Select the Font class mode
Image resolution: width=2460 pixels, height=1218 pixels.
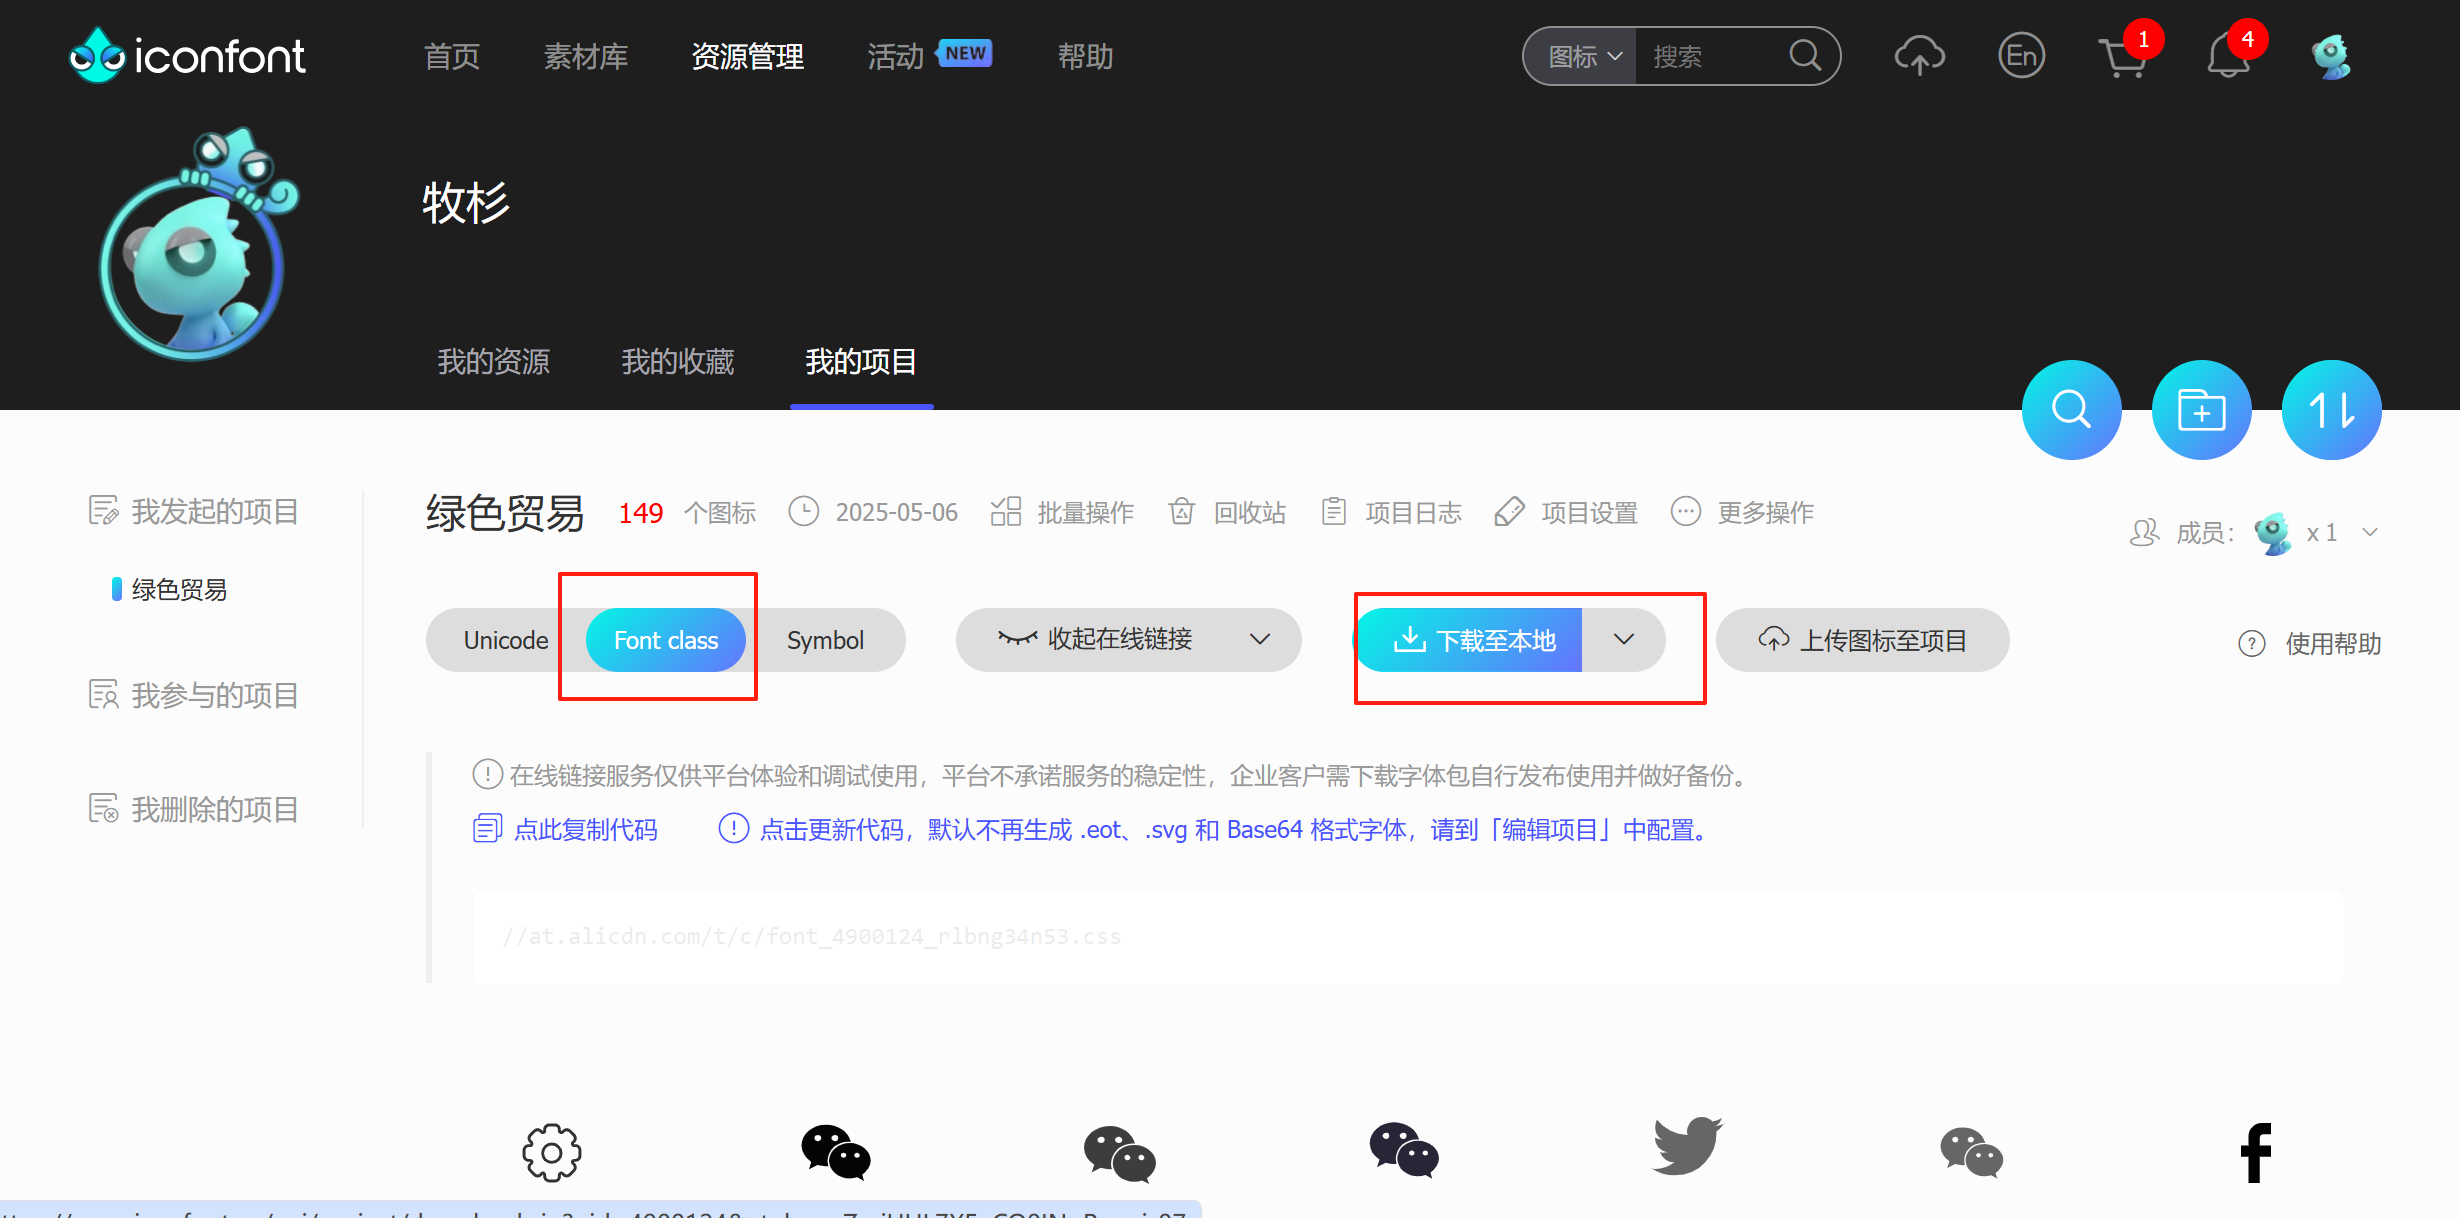[x=665, y=640]
